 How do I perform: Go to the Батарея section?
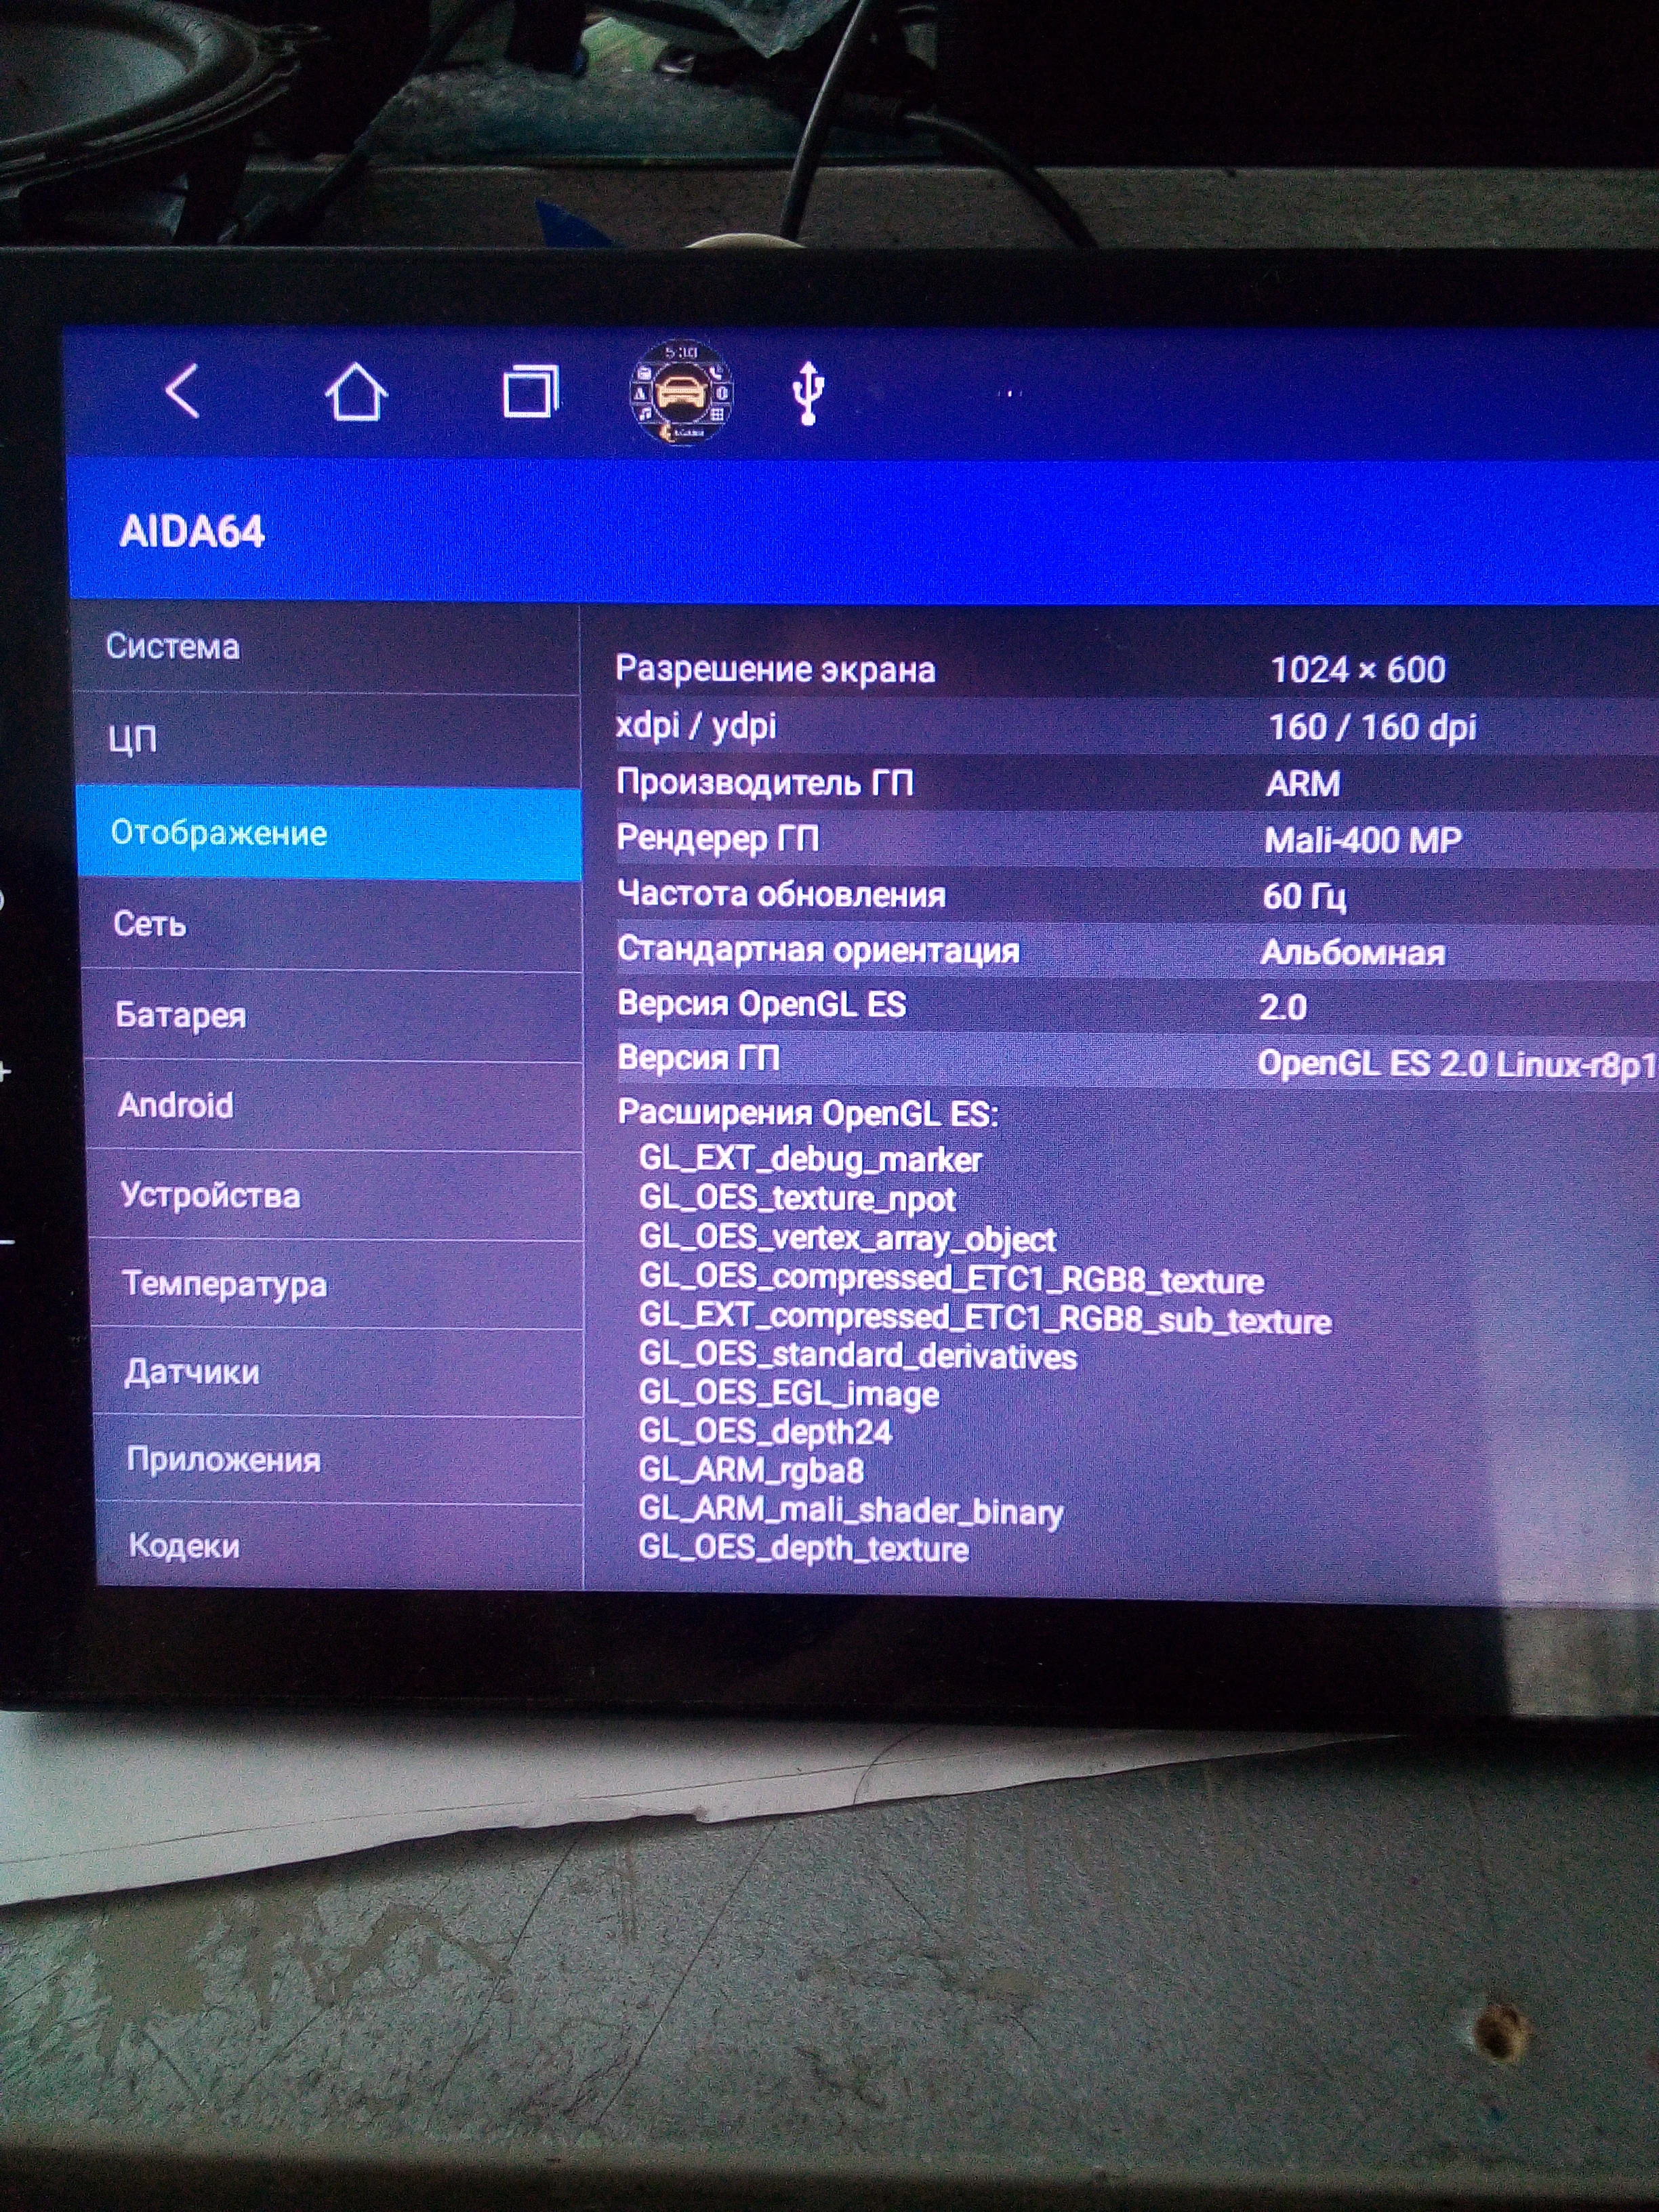(181, 1015)
